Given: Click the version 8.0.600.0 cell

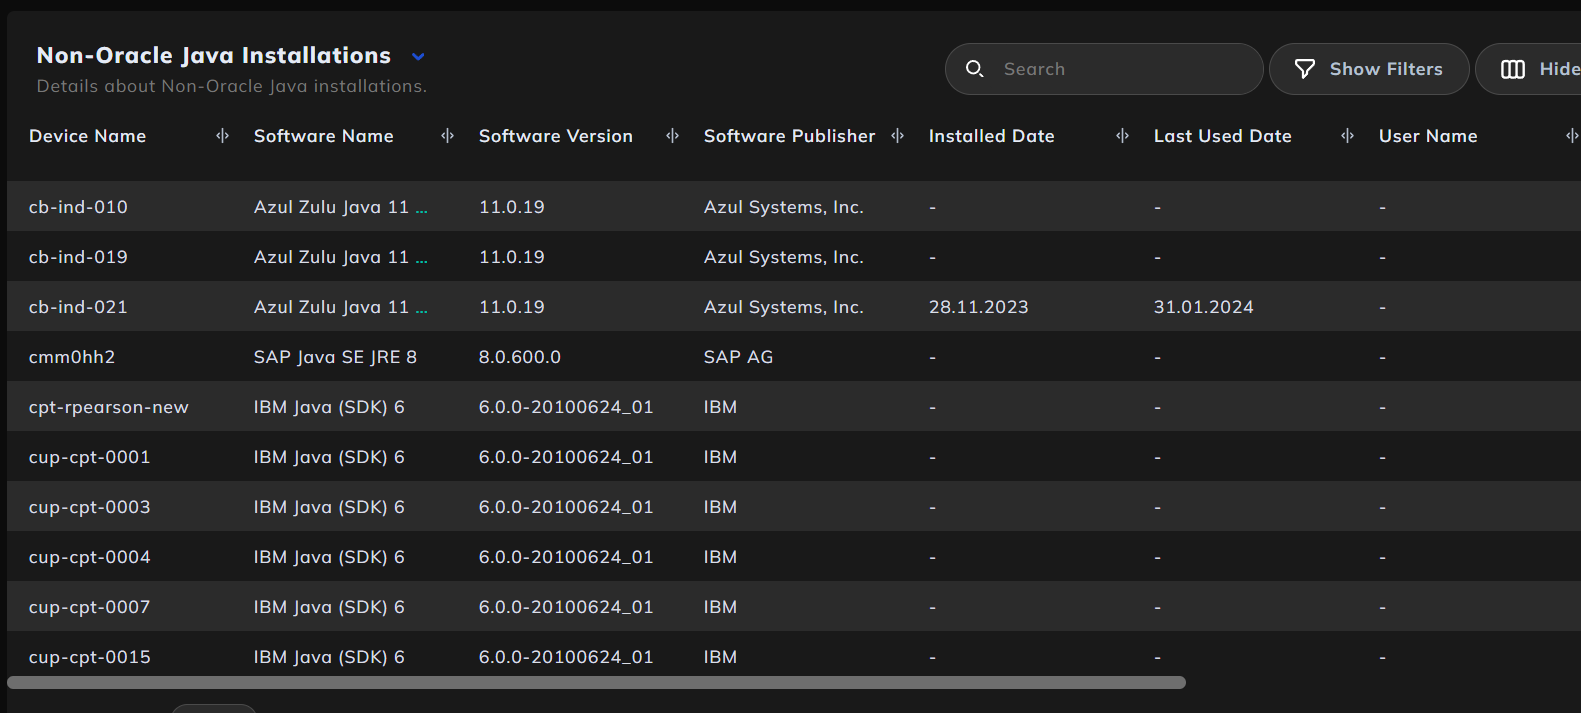Looking at the screenshot, I should tap(520, 357).
